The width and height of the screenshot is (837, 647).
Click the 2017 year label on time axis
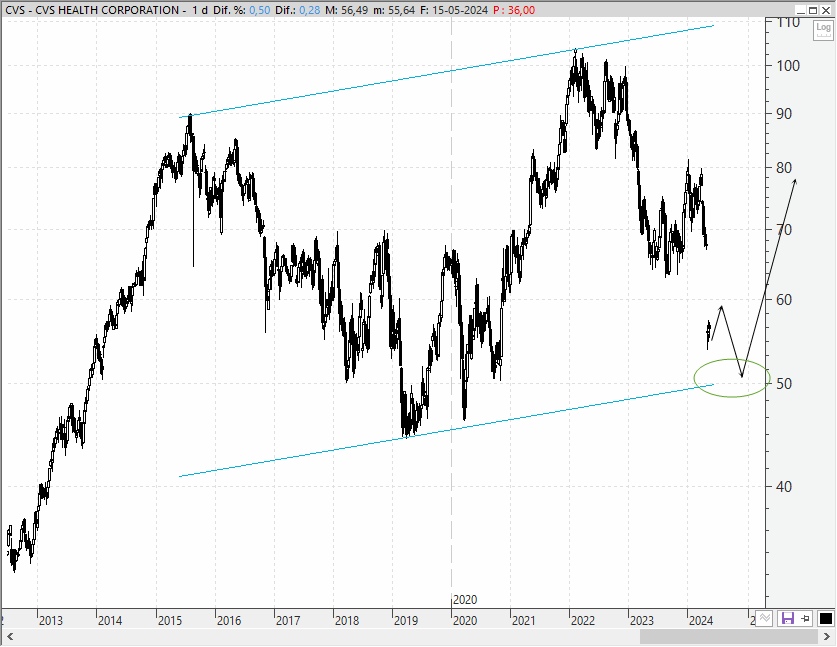(288, 621)
